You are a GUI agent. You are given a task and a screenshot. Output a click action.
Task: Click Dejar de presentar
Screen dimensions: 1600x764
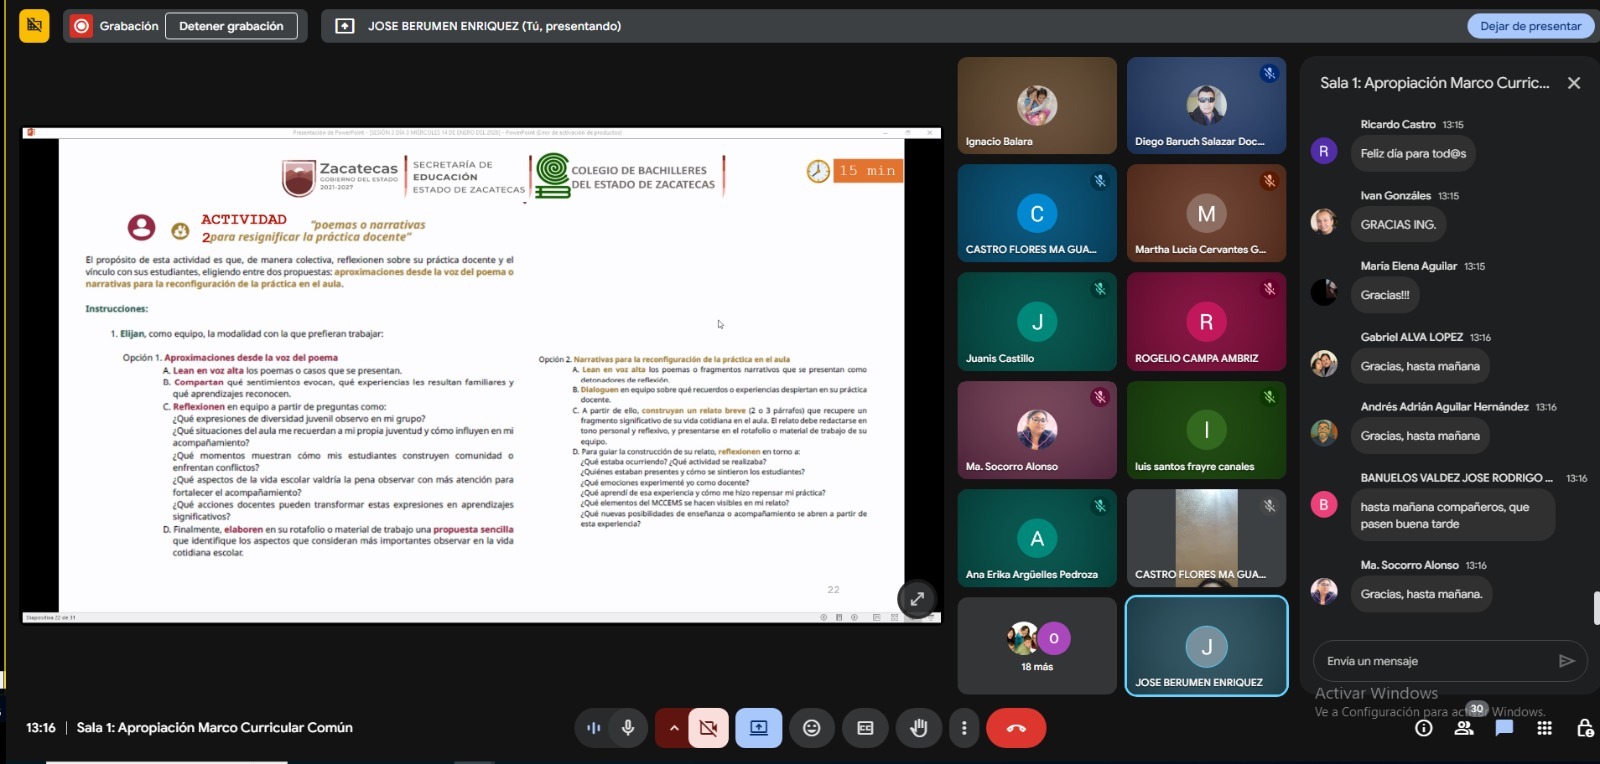click(x=1530, y=26)
